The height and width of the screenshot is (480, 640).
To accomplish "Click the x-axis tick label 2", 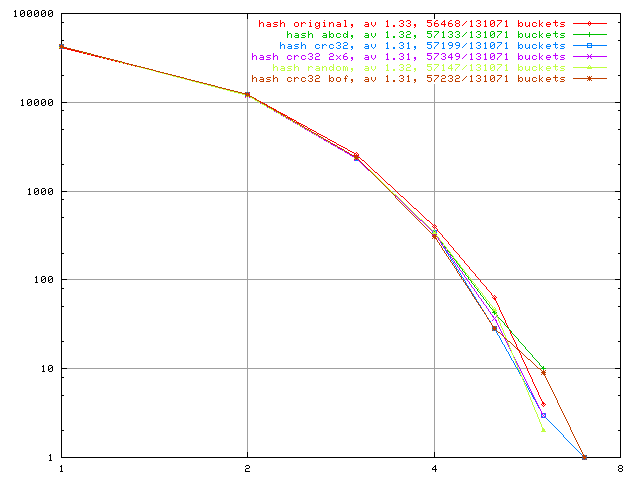I will tap(247, 467).
